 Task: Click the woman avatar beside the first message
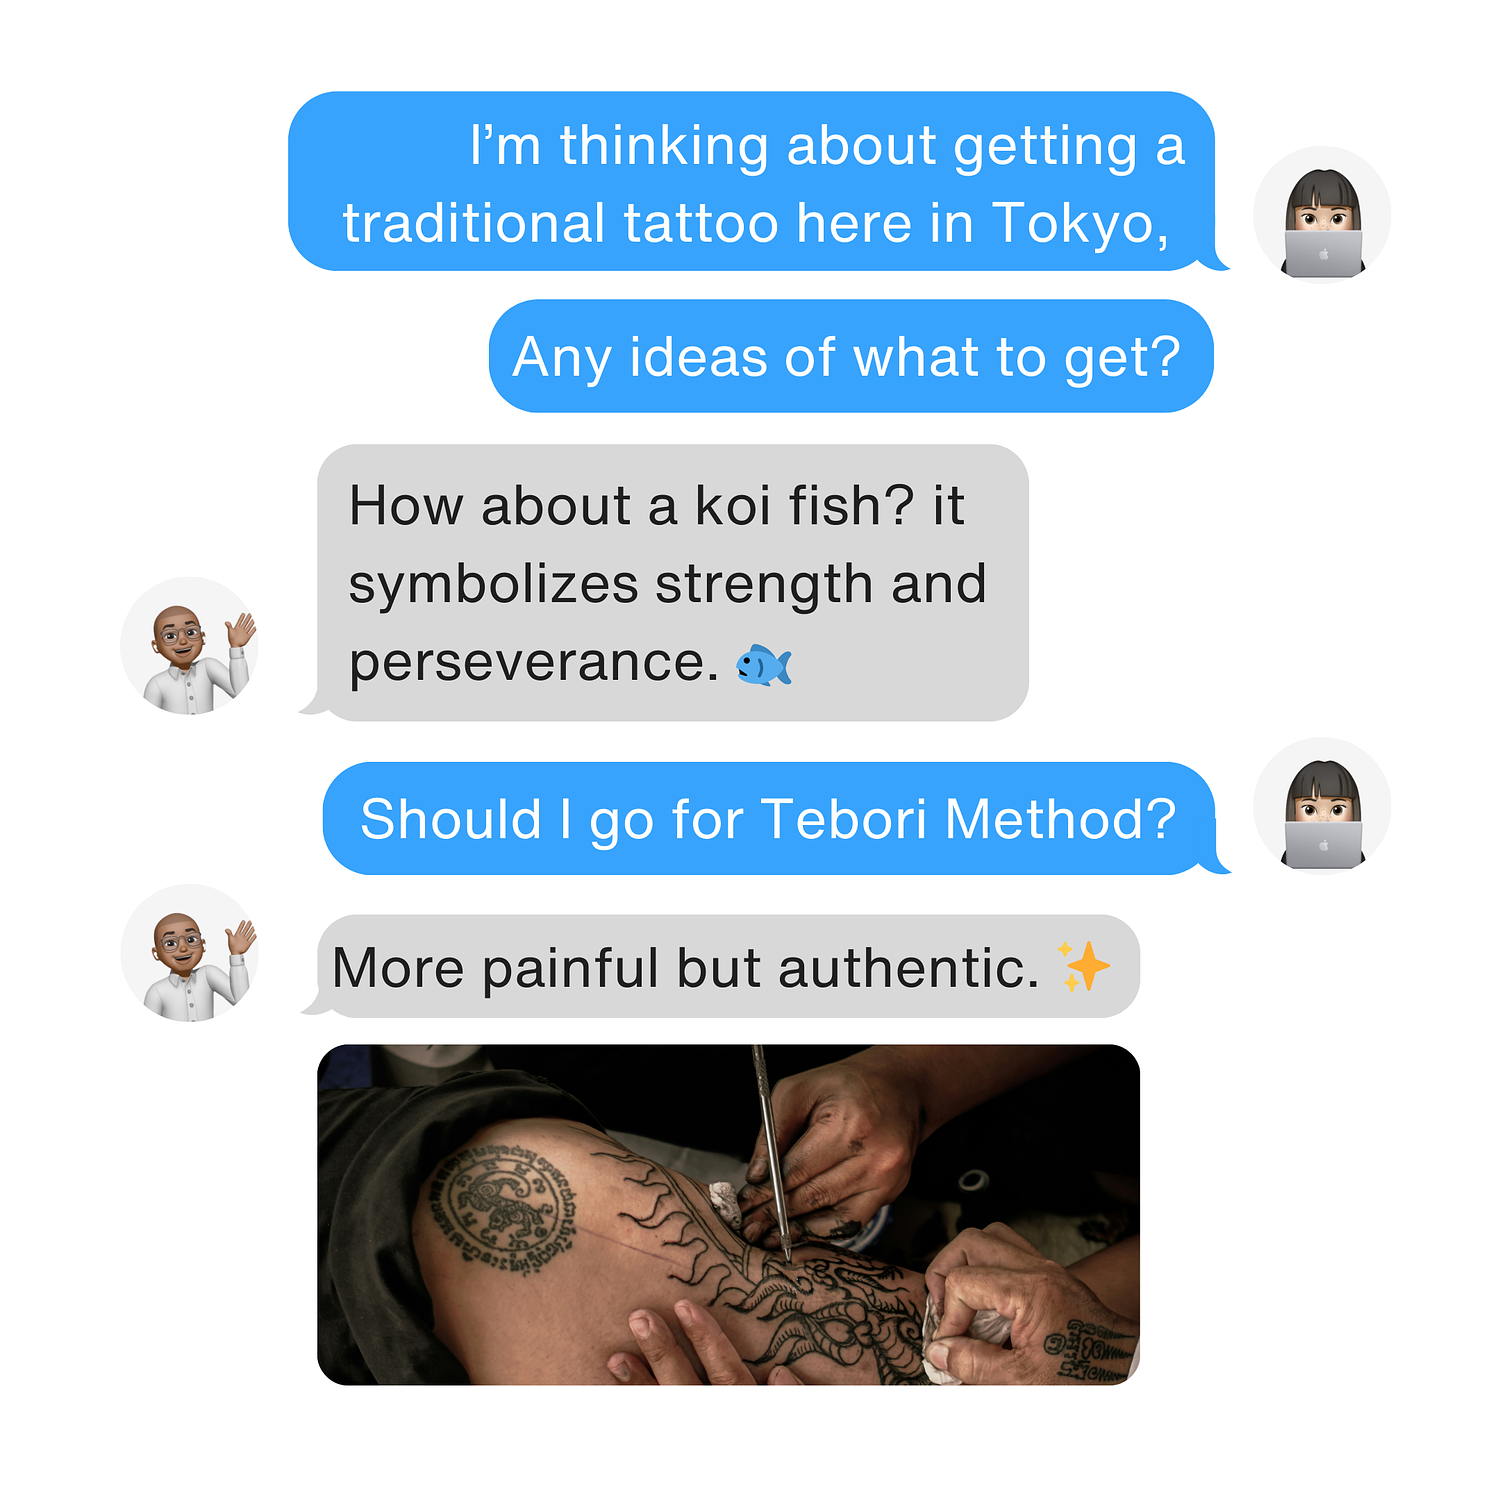[1322, 215]
